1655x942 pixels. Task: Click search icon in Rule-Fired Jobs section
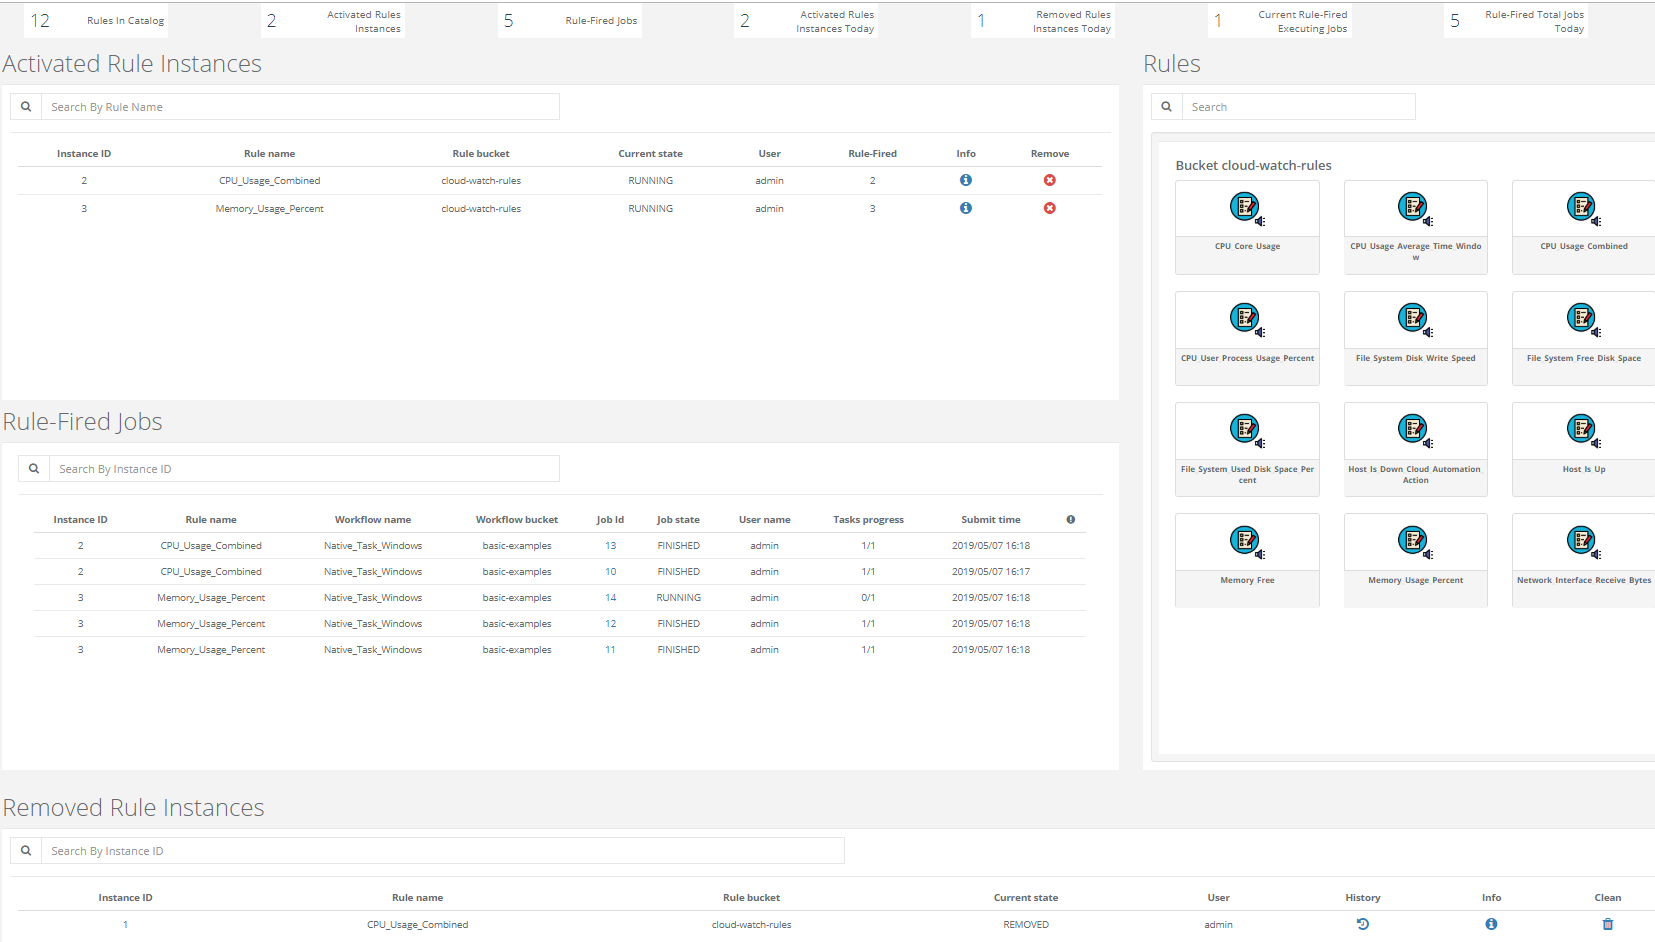(x=34, y=469)
